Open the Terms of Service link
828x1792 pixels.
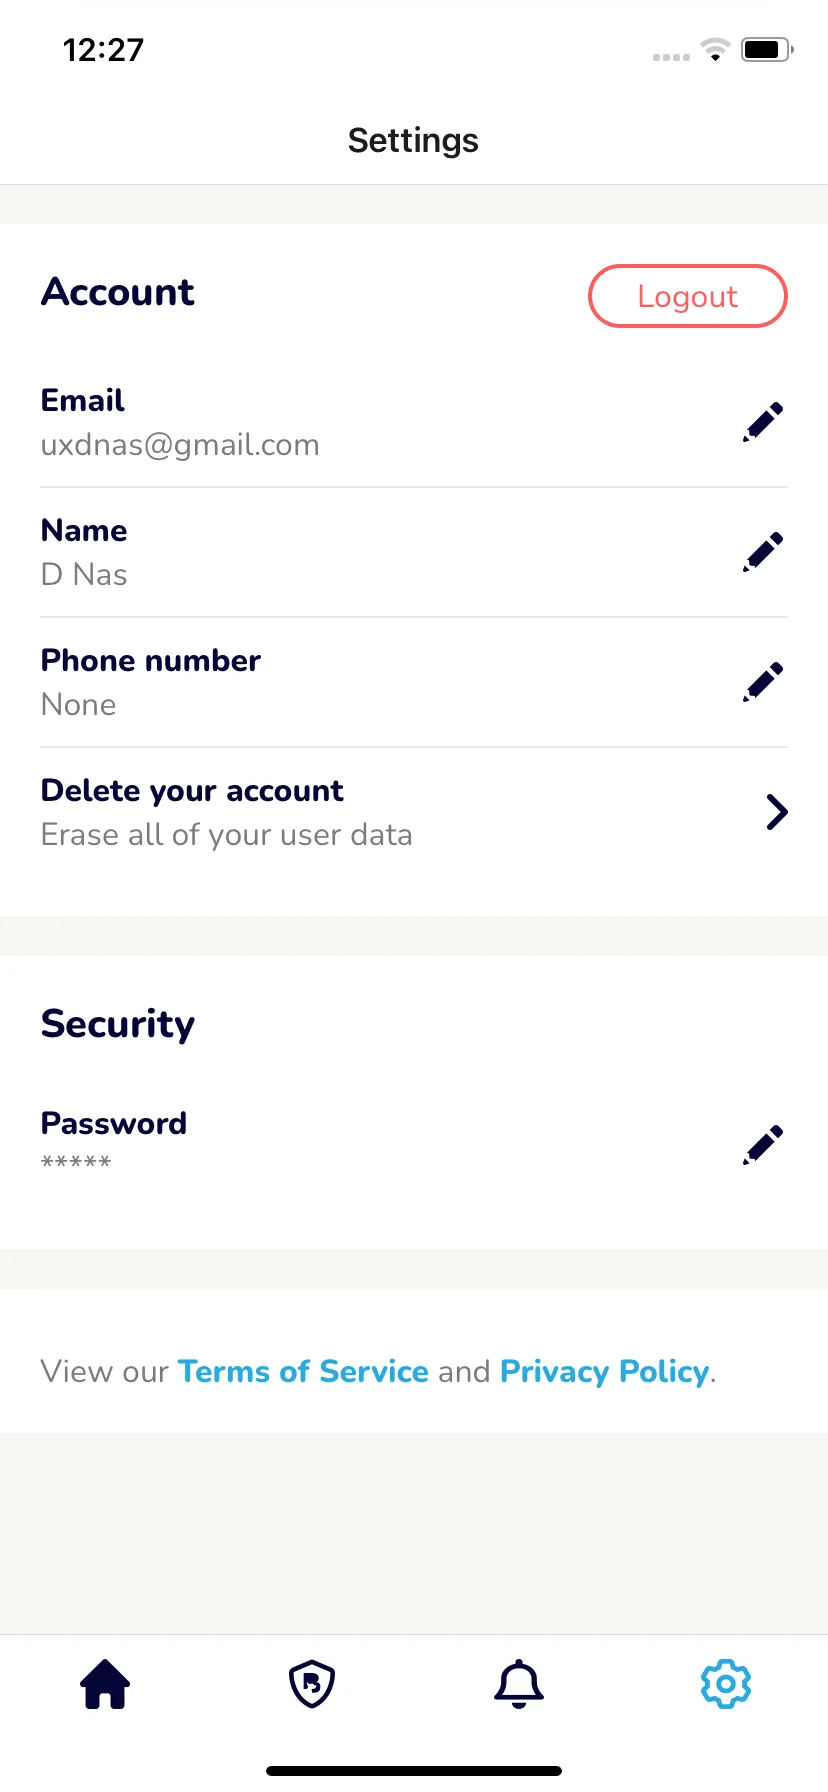point(303,1371)
